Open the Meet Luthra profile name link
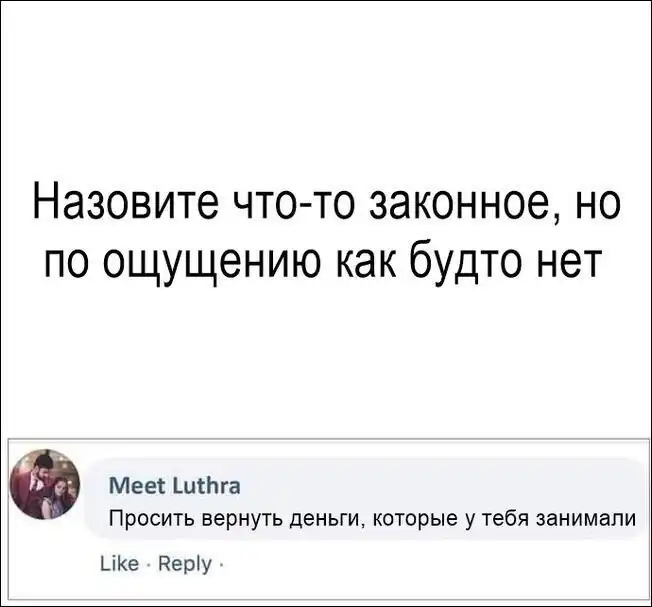Viewport: 652px width, 607px height. tap(173, 486)
